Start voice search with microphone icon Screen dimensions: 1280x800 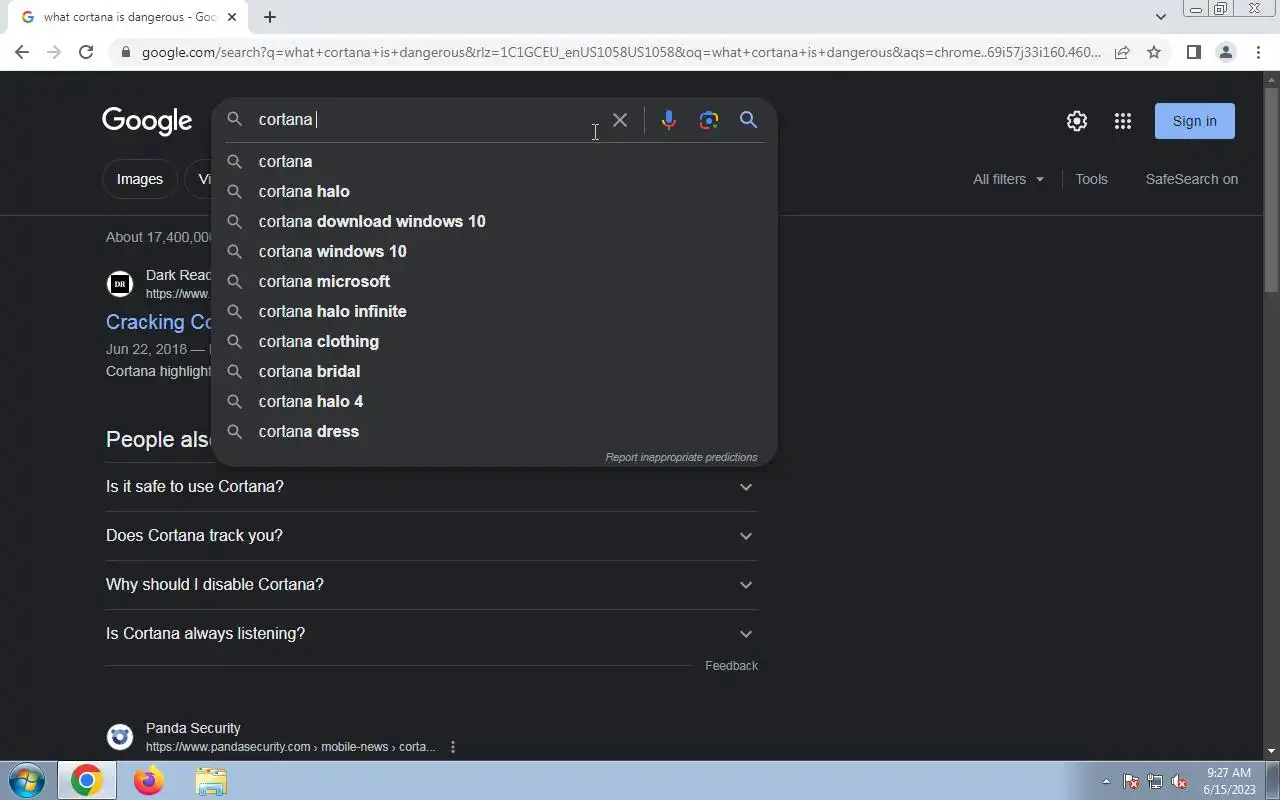click(x=669, y=120)
